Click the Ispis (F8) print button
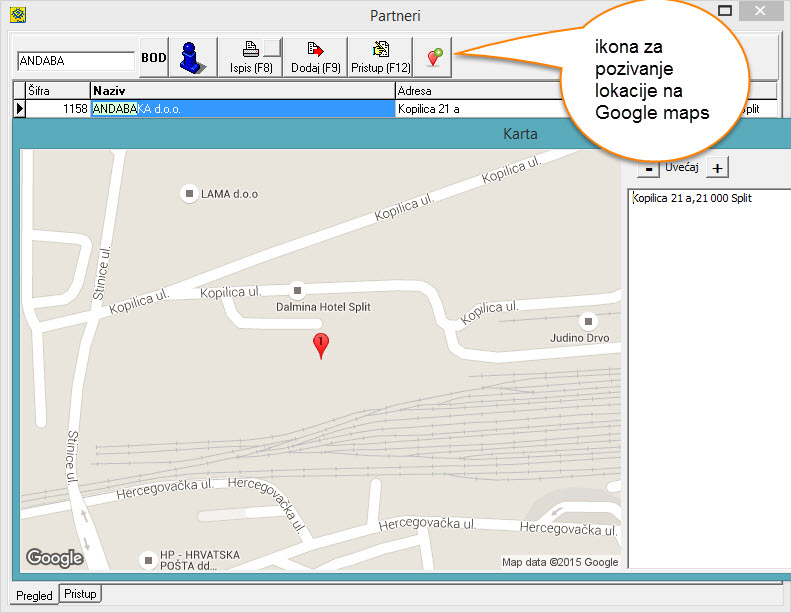This screenshot has height=613, width=791. pyautogui.click(x=251, y=57)
